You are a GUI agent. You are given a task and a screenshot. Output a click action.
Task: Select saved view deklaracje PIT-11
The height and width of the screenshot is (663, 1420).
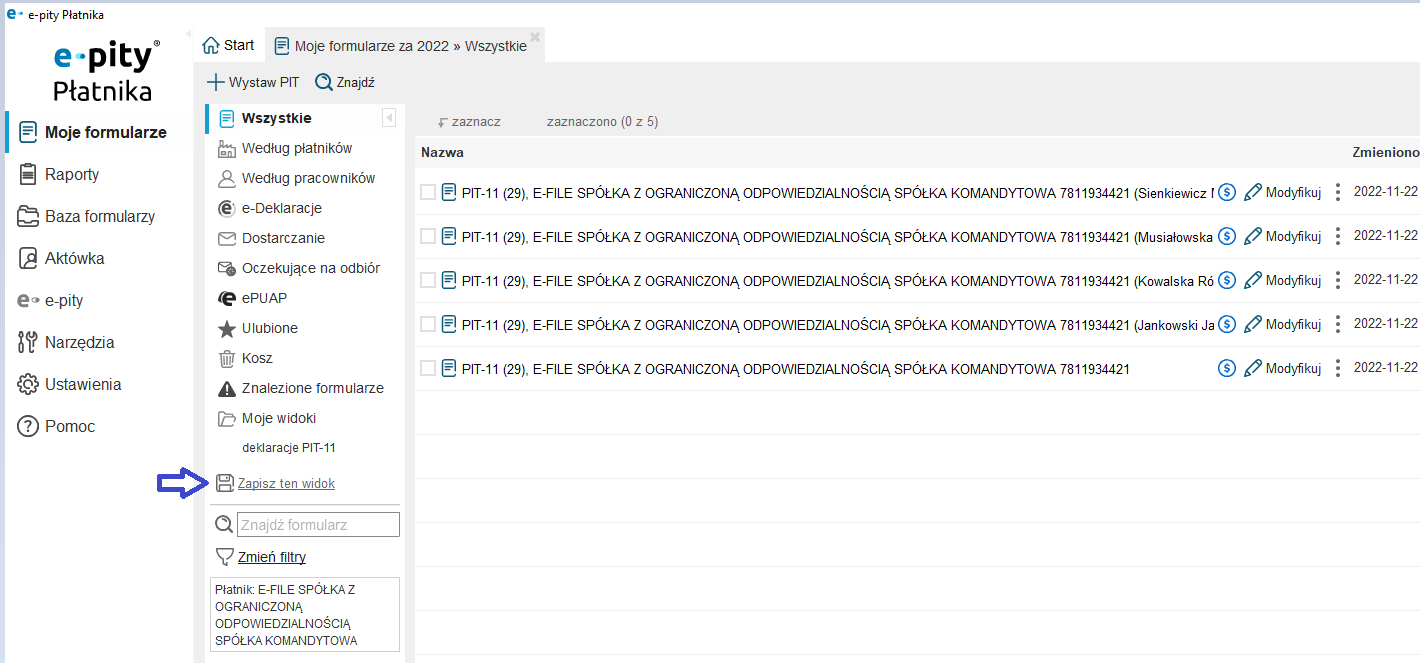[x=289, y=448]
